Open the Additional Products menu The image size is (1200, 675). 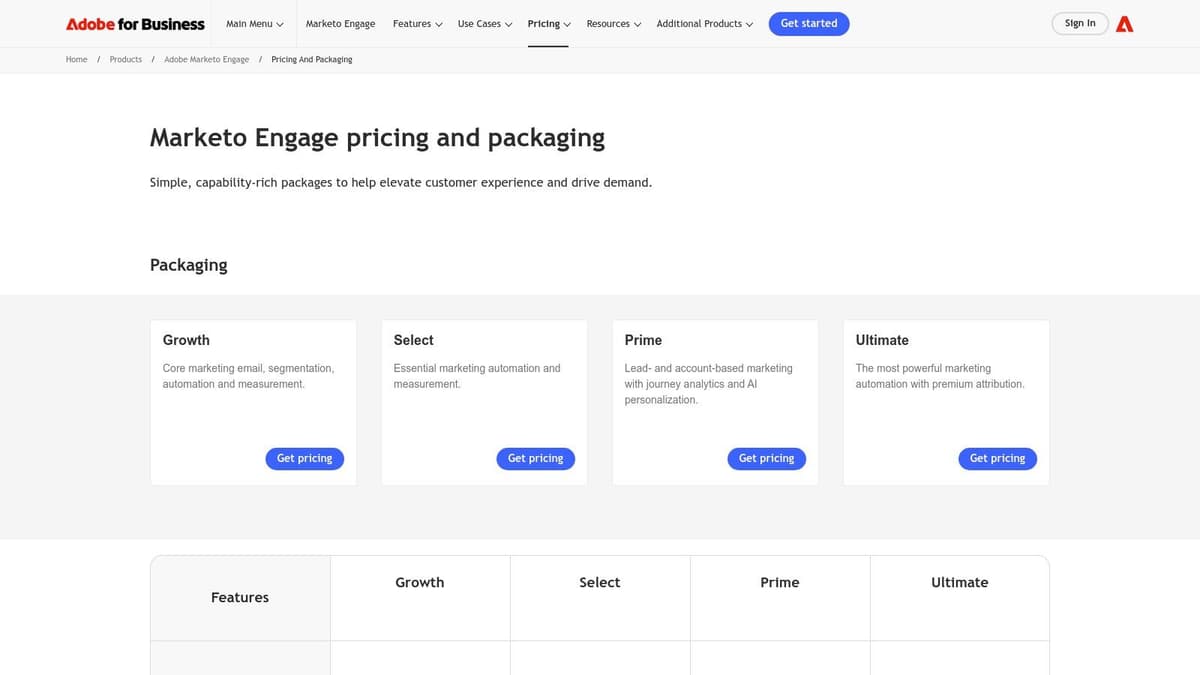[704, 24]
